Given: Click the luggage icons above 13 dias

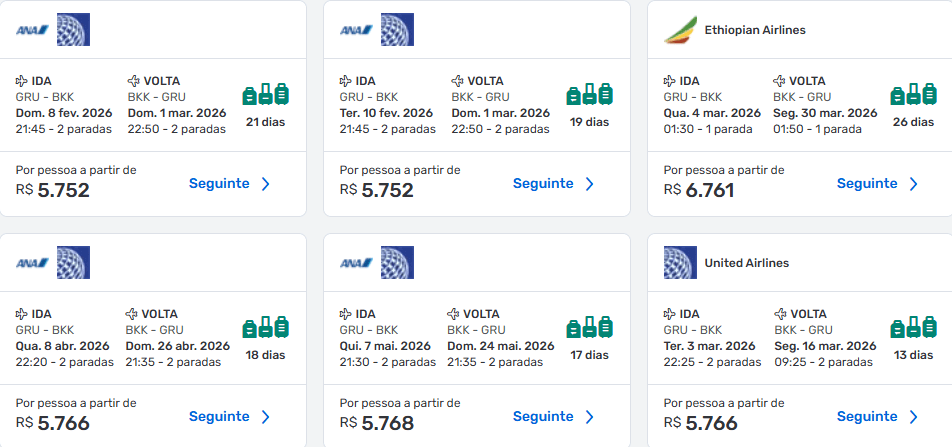Looking at the screenshot, I should click(x=913, y=327).
